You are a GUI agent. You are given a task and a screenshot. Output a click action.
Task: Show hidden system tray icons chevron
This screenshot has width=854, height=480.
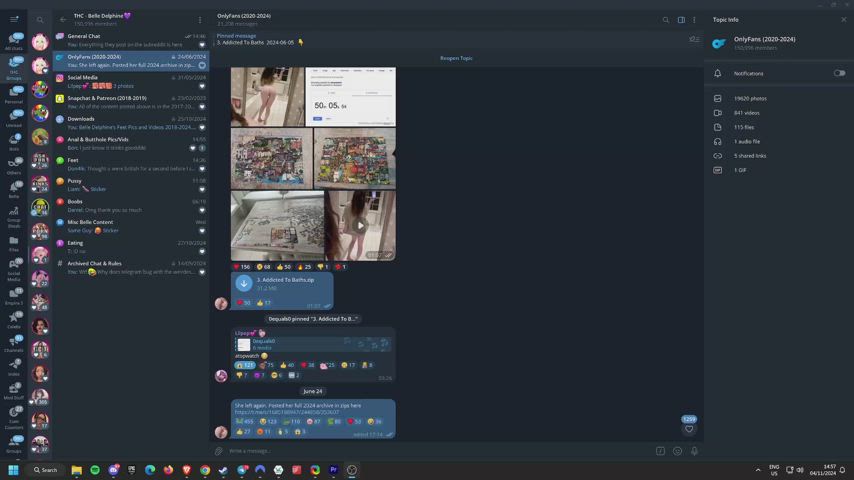point(758,470)
